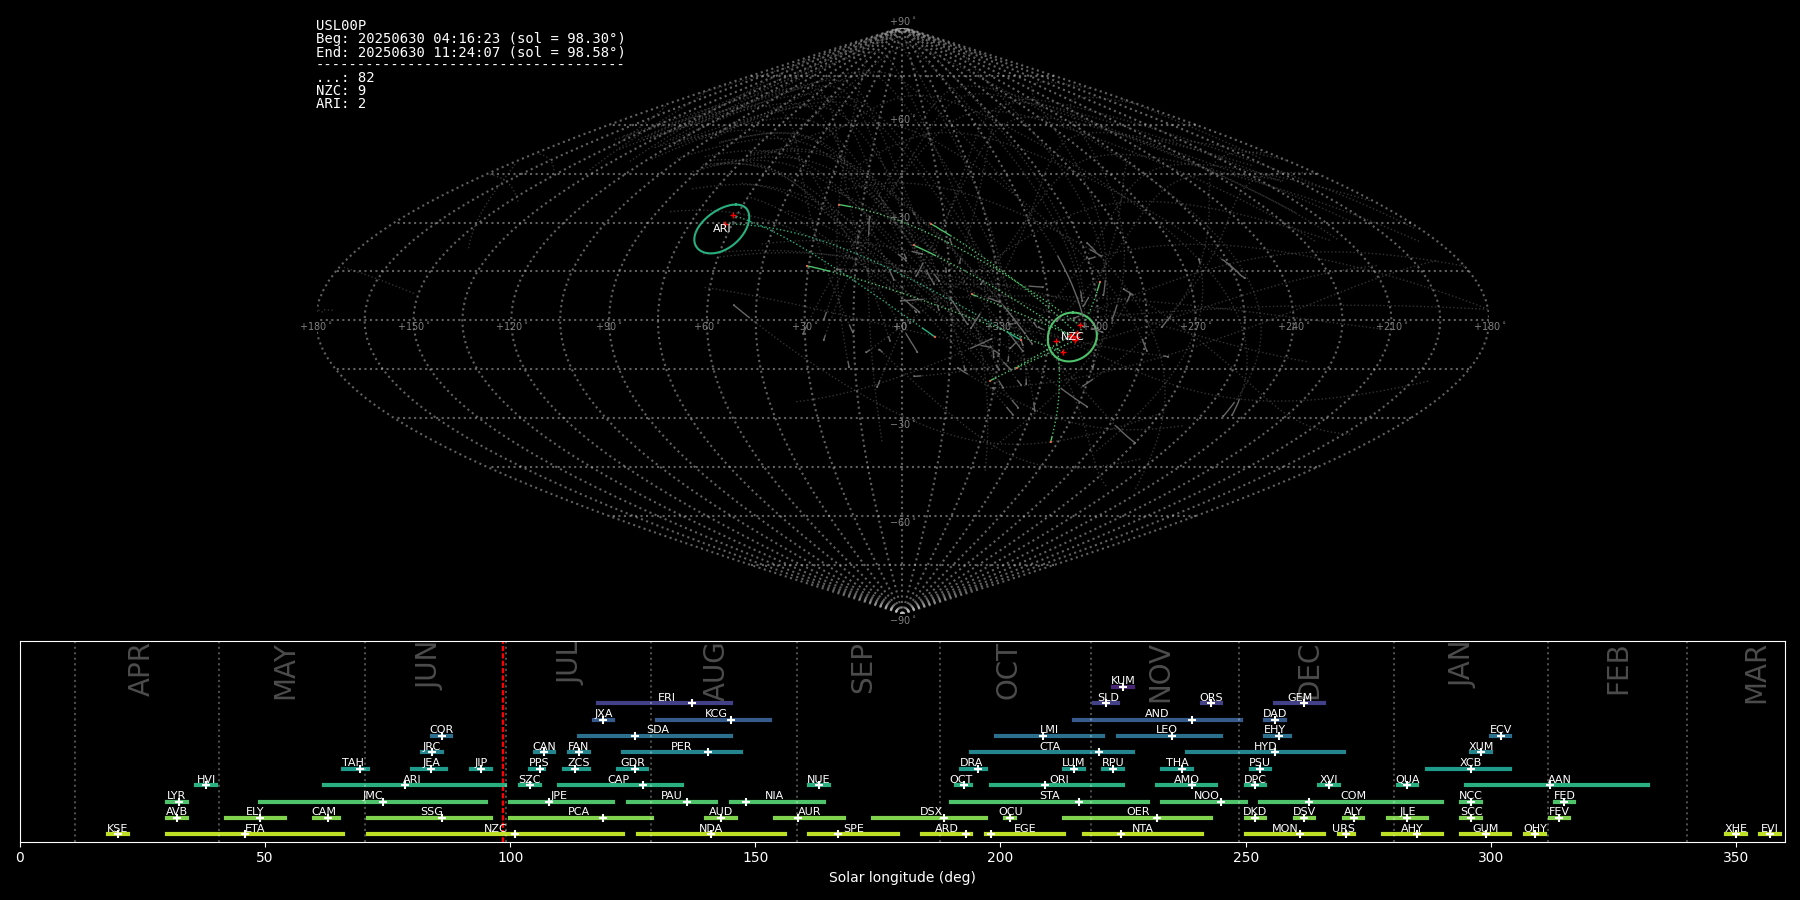The image size is (1800, 900).
Task: Click the Solar longitude (deg) axis label
Action: tap(902, 878)
